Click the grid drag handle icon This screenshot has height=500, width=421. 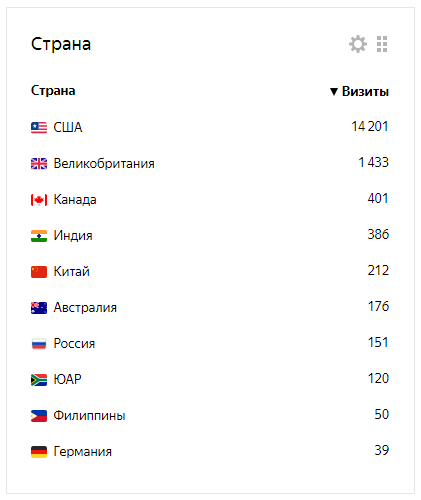(x=382, y=44)
